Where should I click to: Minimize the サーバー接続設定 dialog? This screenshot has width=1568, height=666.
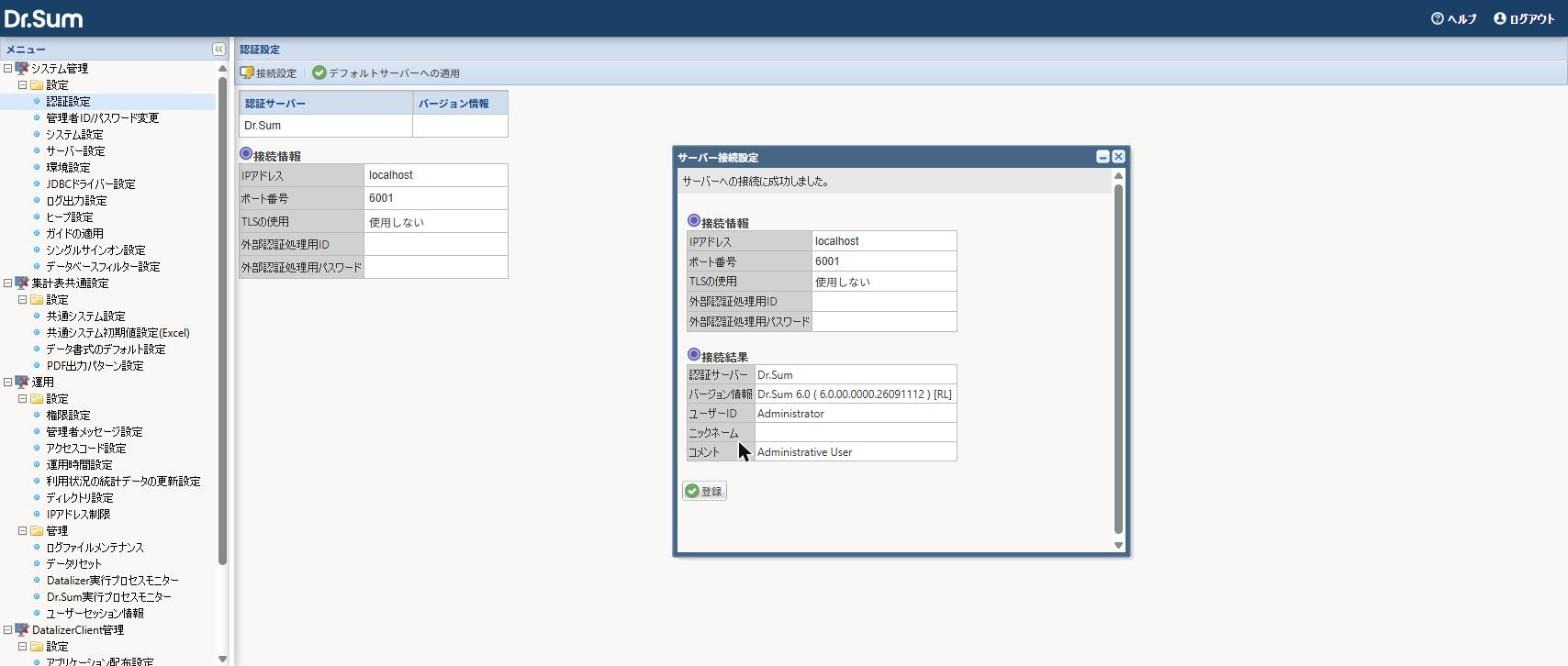click(x=1103, y=157)
